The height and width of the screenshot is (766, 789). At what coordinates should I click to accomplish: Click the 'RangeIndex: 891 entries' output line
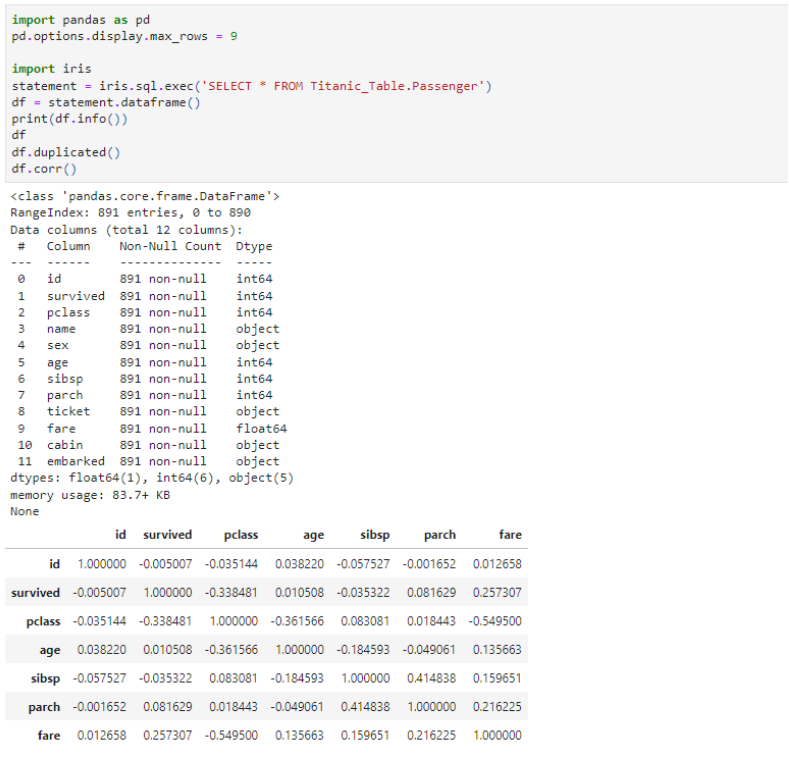coord(130,213)
